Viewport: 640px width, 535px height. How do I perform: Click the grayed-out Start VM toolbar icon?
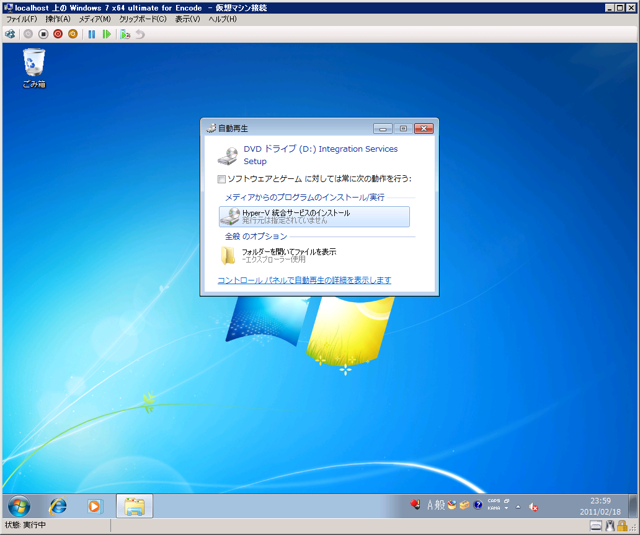[x=28, y=34]
